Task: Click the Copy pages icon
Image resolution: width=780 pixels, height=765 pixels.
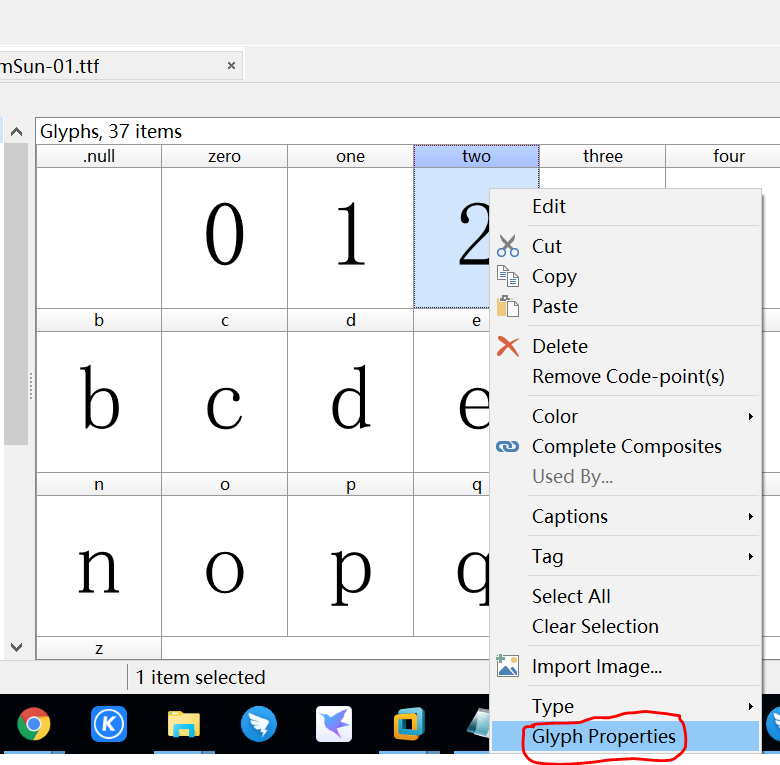Action: (x=507, y=276)
